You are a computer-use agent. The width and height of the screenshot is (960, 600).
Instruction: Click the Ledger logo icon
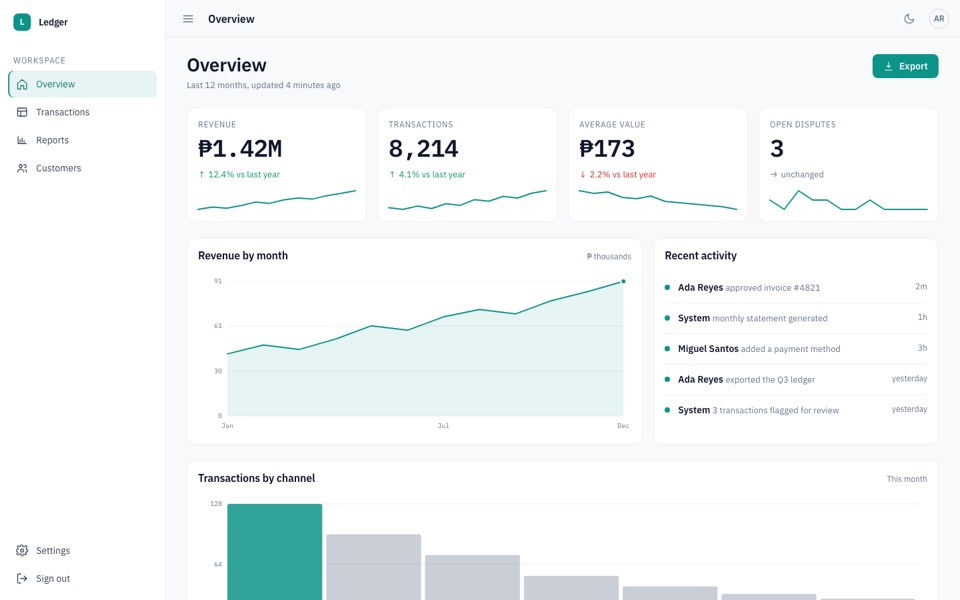click(x=22, y=22)
